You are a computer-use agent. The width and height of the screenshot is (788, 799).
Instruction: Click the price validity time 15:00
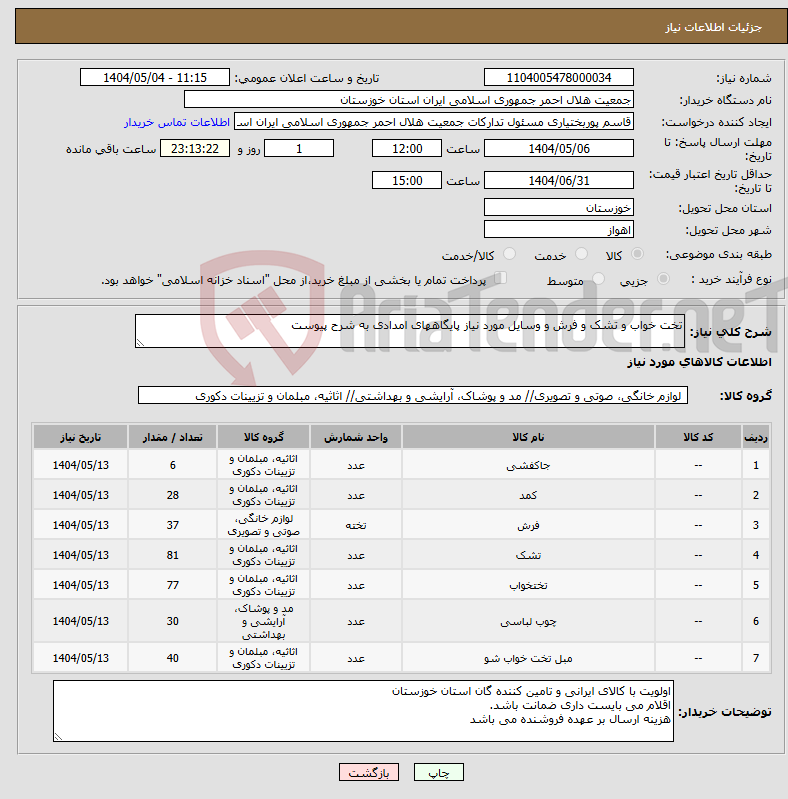pyautogui.click(x=407, y=180)
